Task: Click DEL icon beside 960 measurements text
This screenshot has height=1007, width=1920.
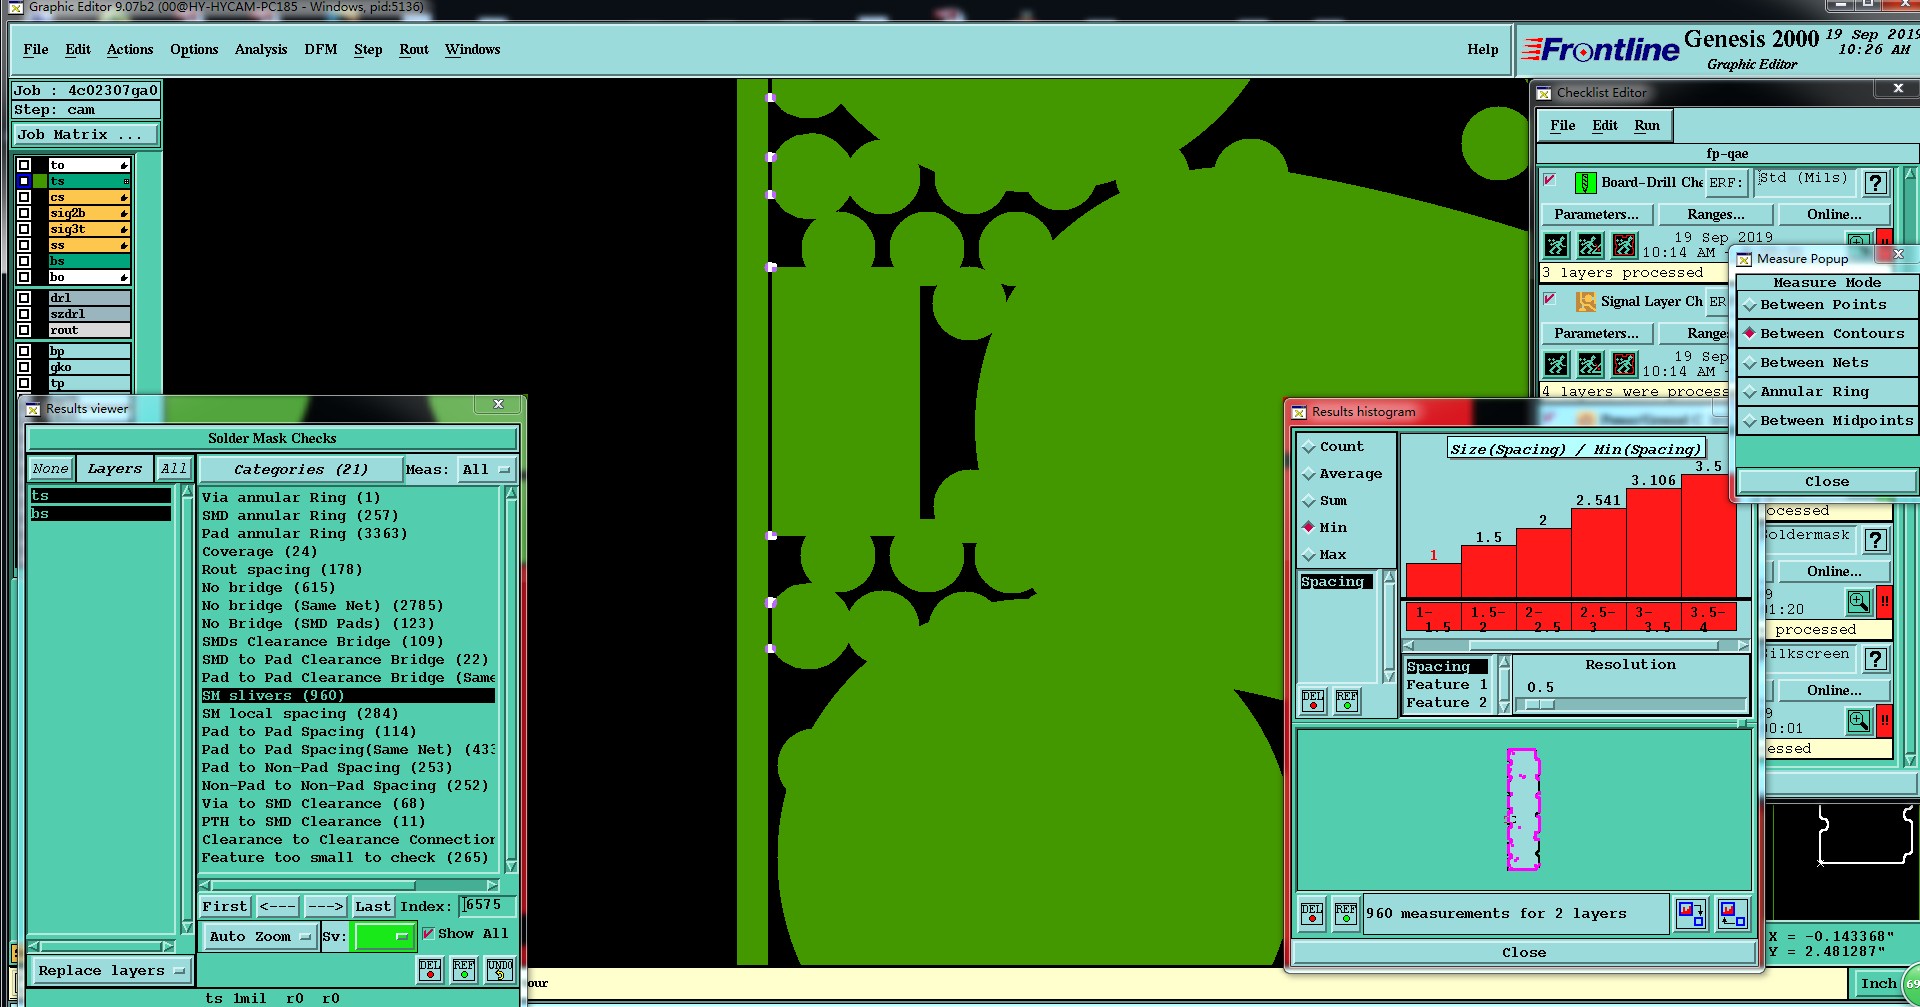Action: click(1312, 914)
